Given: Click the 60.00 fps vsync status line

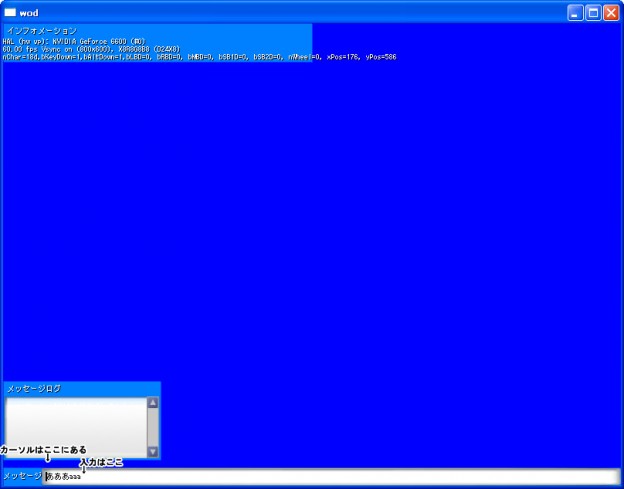Looking at the screenshot, I should click(90, 49).
